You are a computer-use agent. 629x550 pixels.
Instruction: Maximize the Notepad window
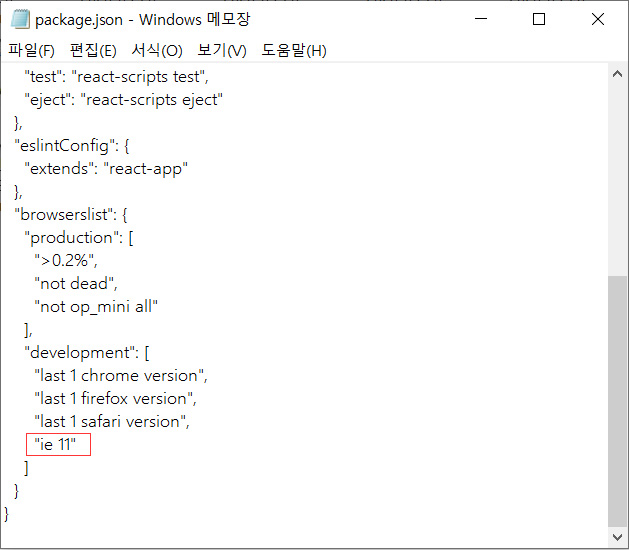539,19
